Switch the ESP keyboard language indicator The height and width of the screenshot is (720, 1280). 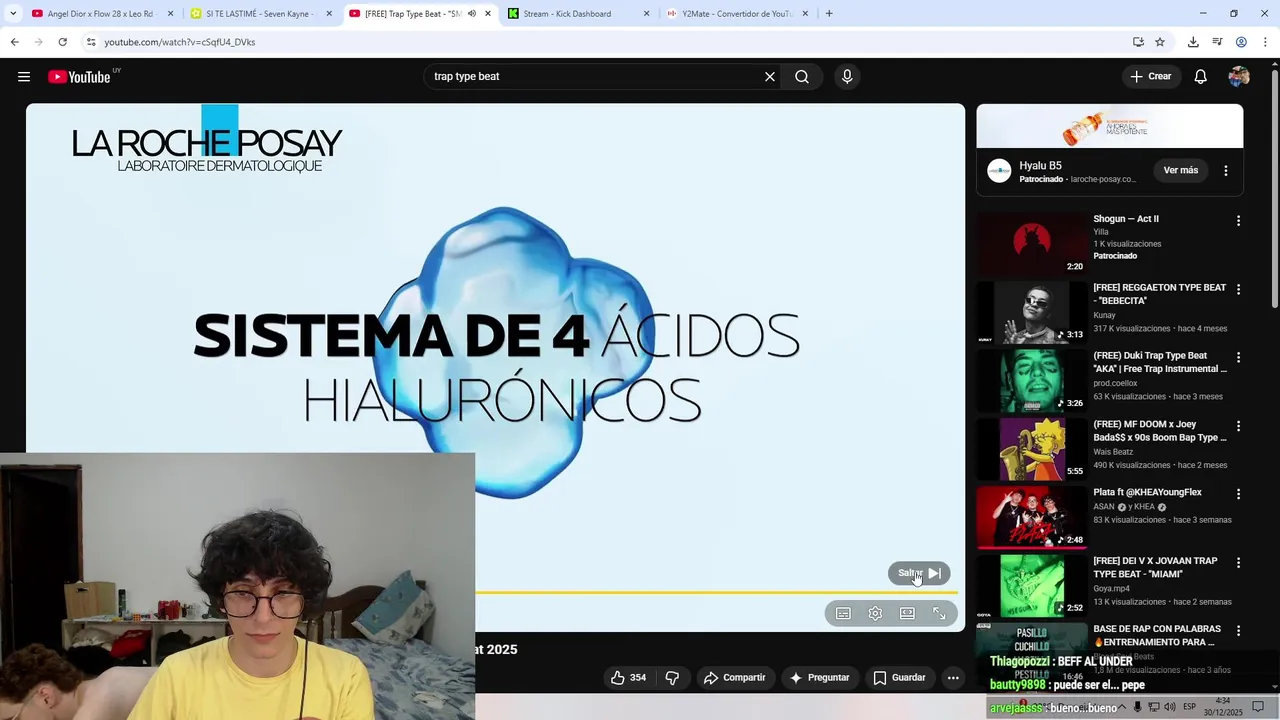pos(1190,707)
